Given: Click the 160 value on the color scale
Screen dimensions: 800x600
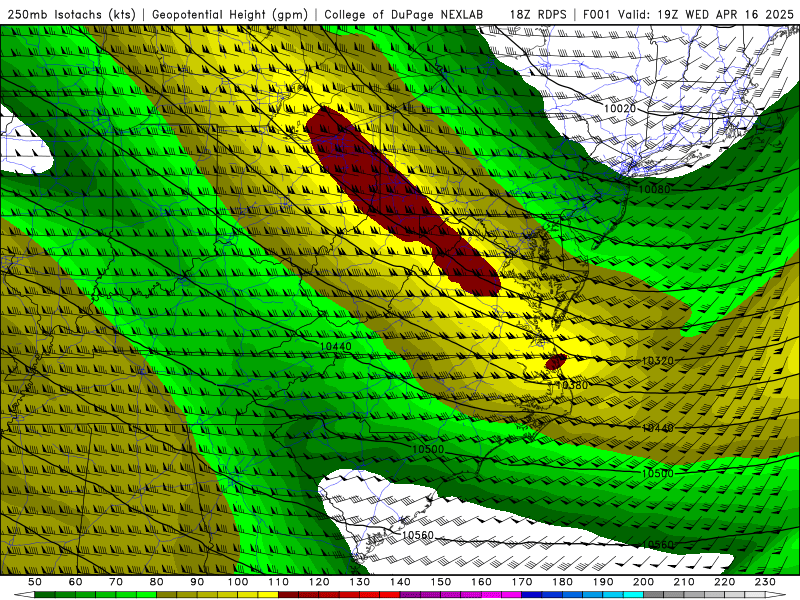Looking at the screenshot, I should coord(481,582).
